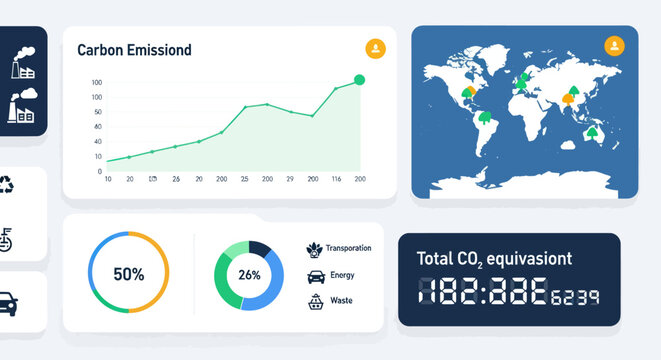Select the green tree marker on North America
This screenshot has height=360, width=661.
(466, 94)
